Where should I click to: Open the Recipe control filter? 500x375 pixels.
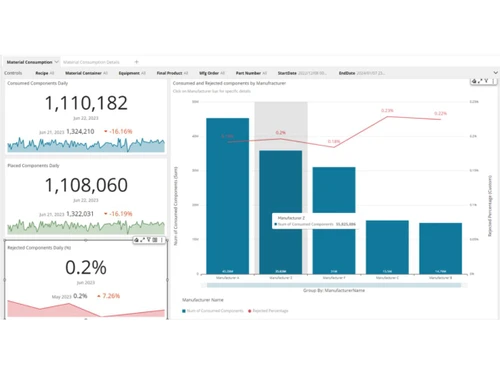tap(45, 73)
